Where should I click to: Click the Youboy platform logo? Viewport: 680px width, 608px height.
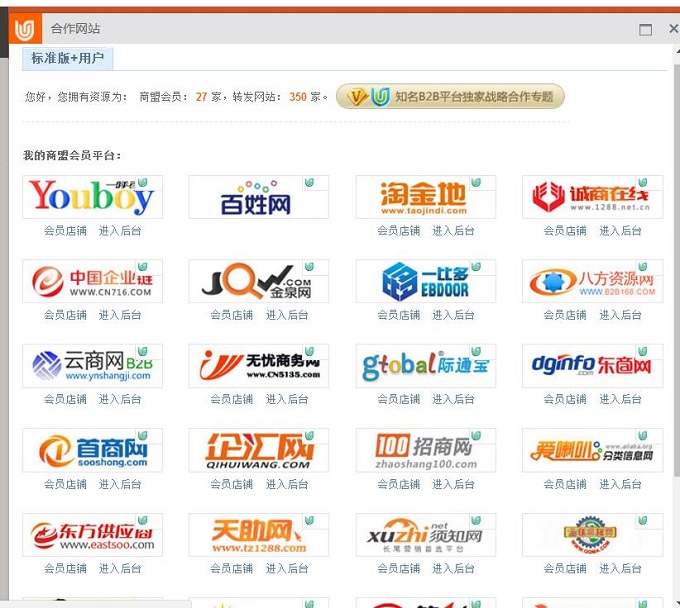[92, 197]
